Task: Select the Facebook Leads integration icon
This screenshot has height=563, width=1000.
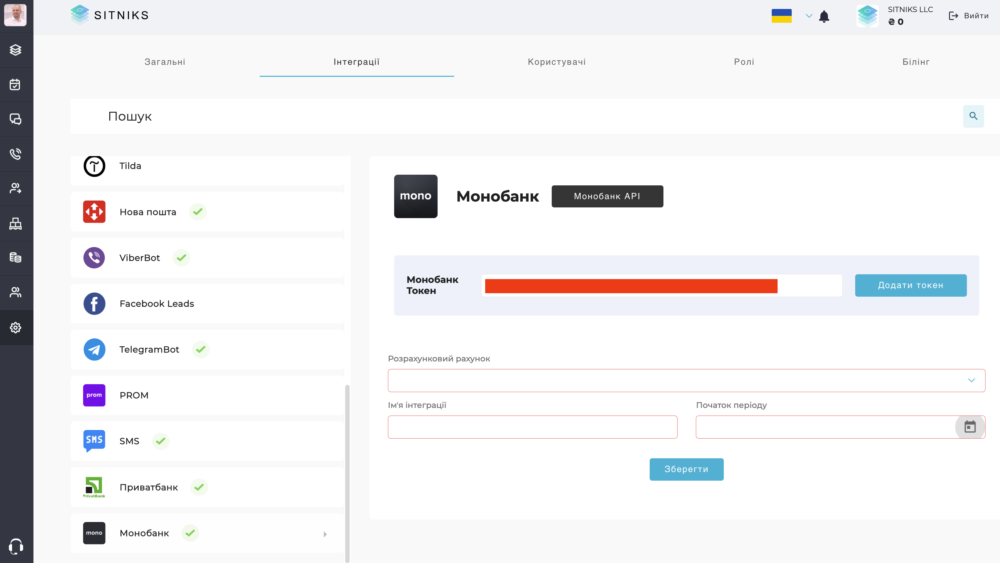Action: point(94,303)
